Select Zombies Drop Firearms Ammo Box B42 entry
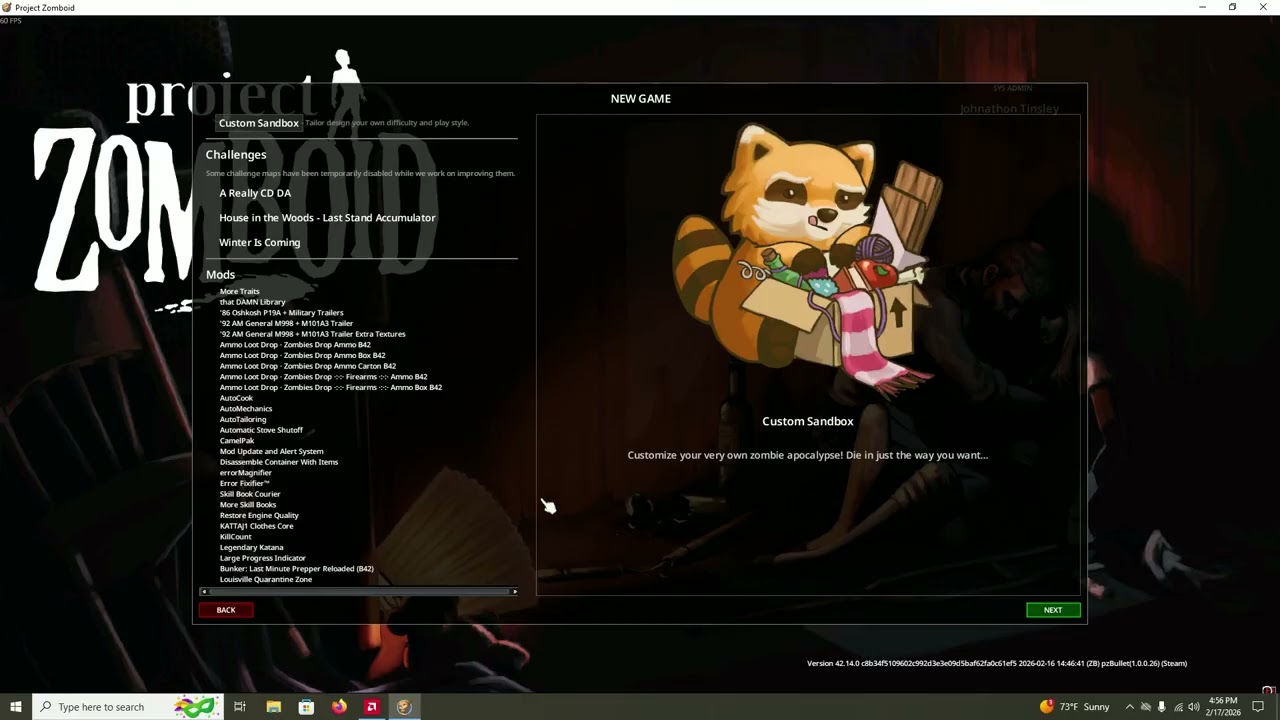 [331, 387]
